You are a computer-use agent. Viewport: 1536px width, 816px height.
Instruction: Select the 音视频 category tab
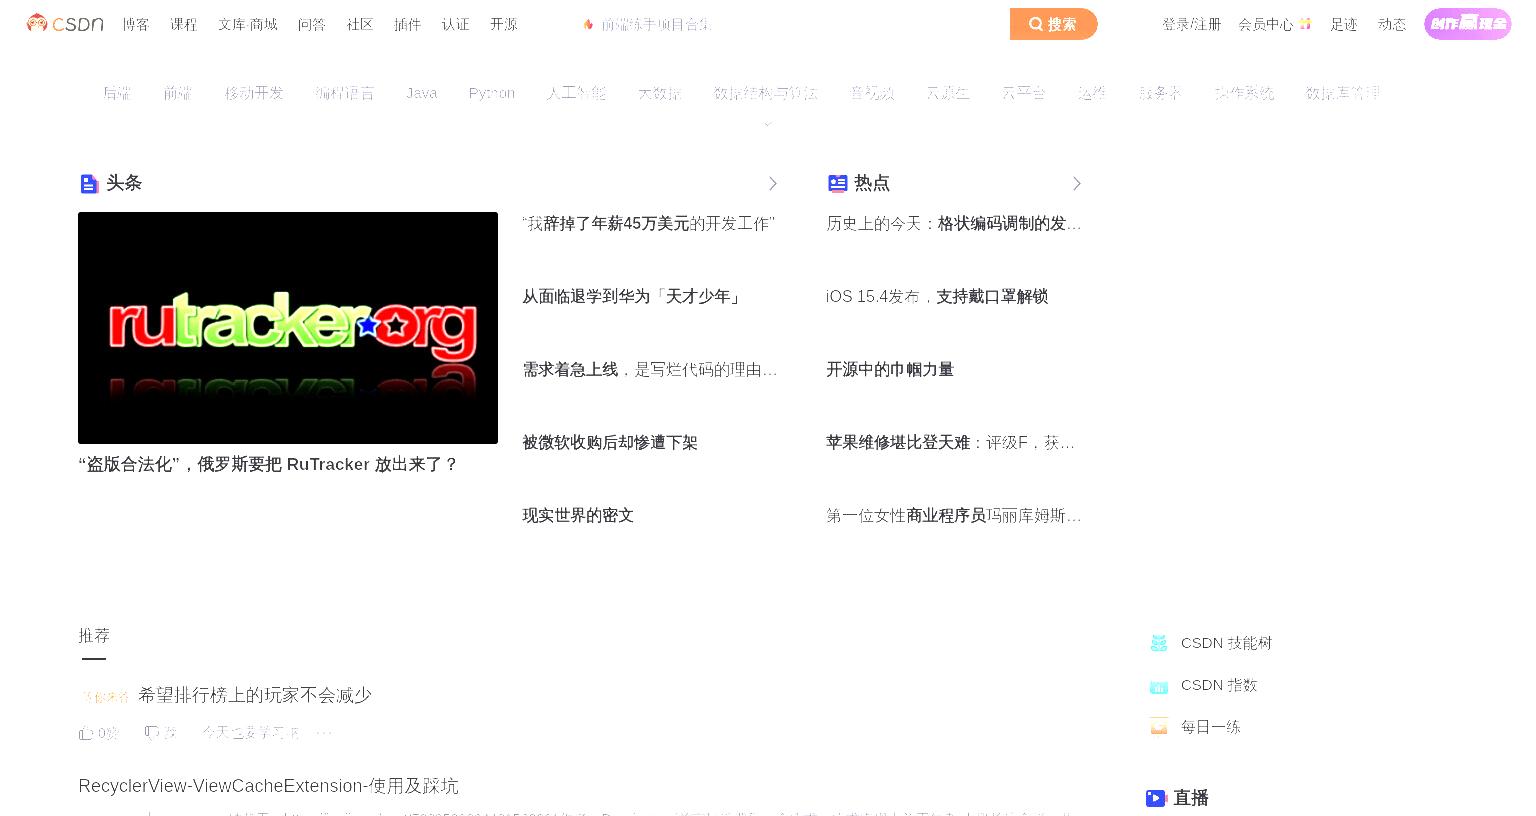tap(872, 93)
